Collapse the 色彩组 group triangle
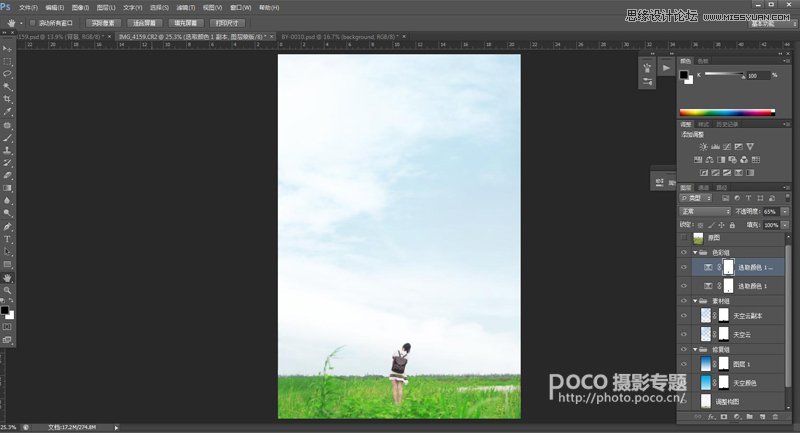This screenshot has height=433, width=800. pyautogui.click(x=695, y=252)
